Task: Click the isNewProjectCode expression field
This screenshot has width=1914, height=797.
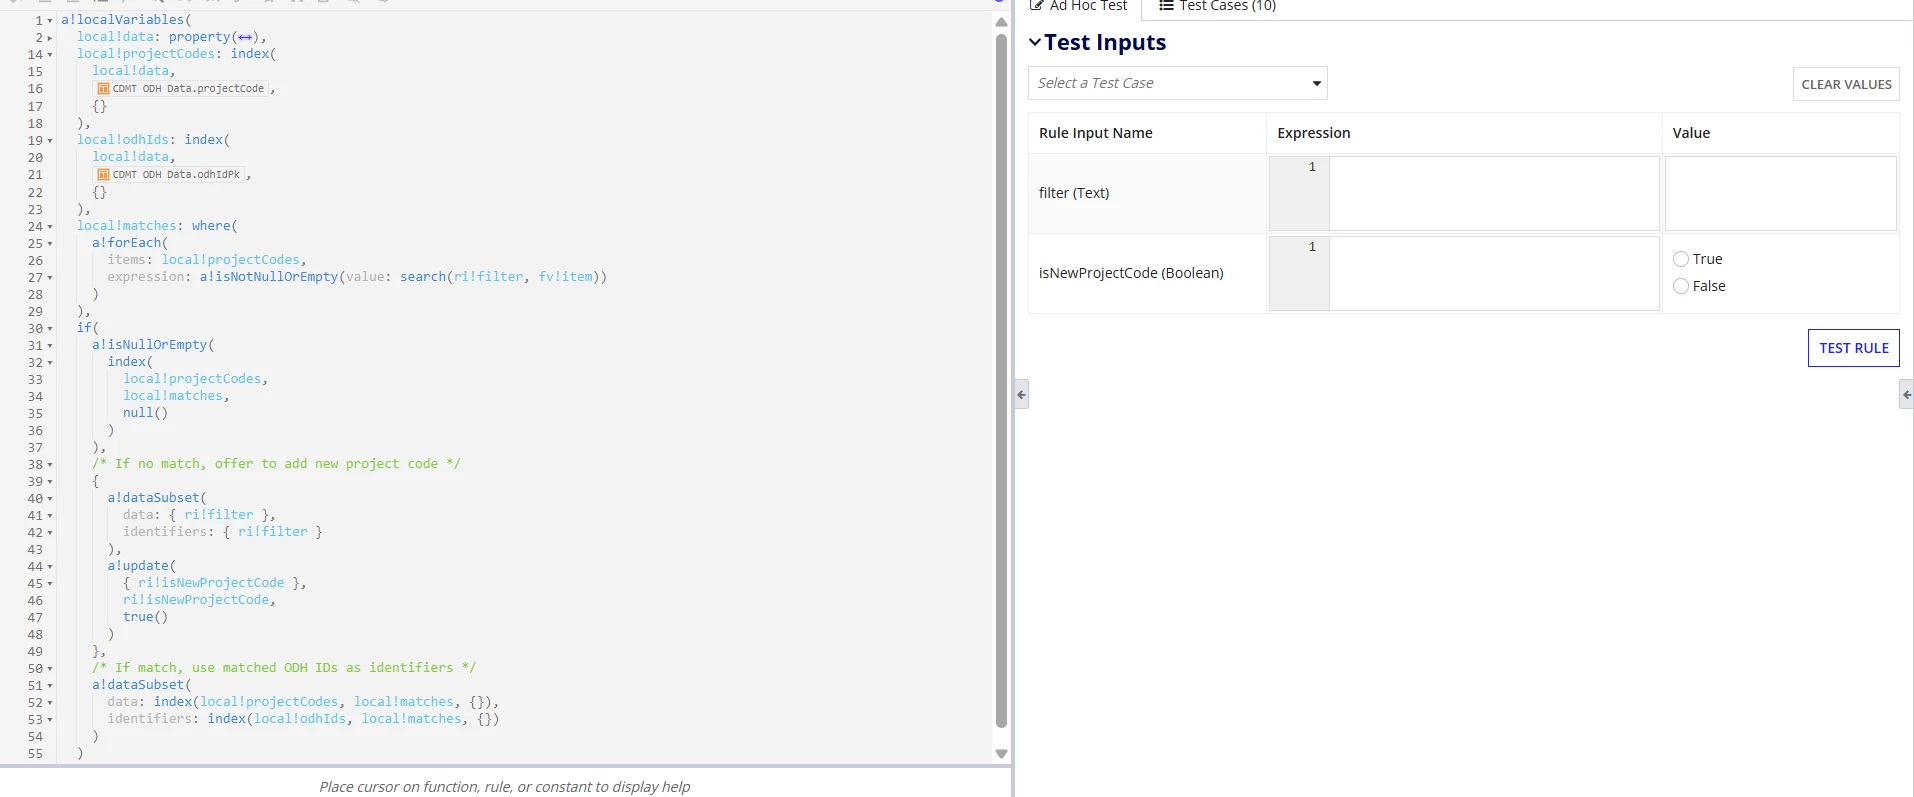Action: coord(1494,273)
